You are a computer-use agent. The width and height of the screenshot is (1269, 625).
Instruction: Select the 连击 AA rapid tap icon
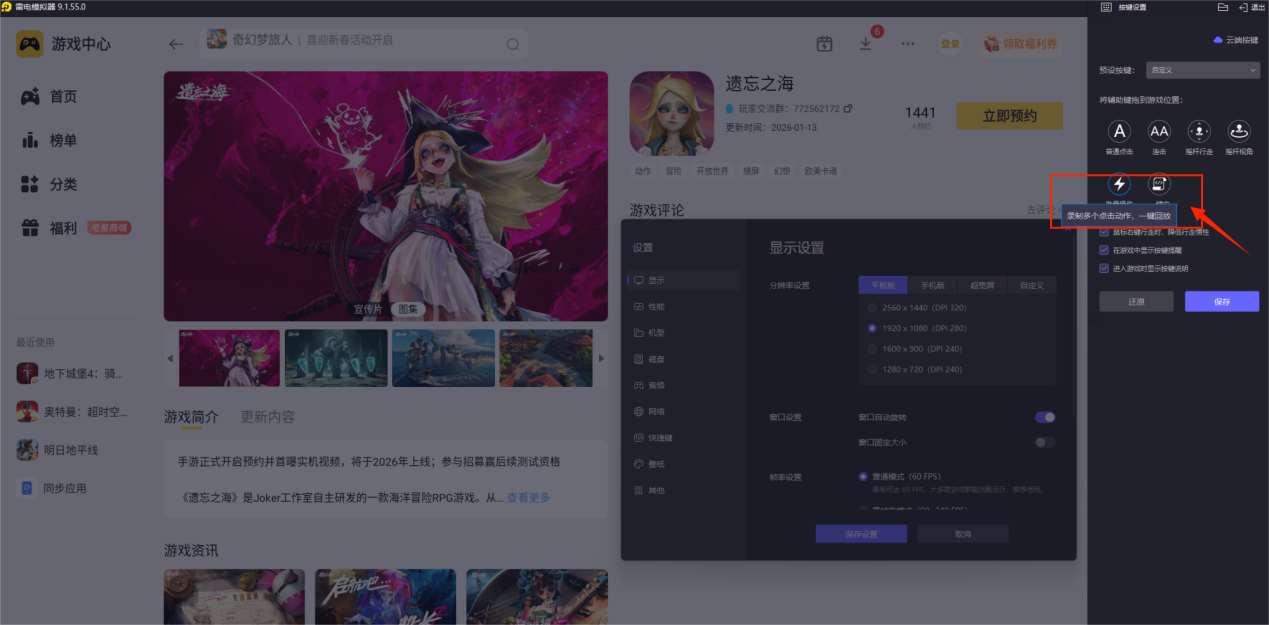coord(1159,131)
